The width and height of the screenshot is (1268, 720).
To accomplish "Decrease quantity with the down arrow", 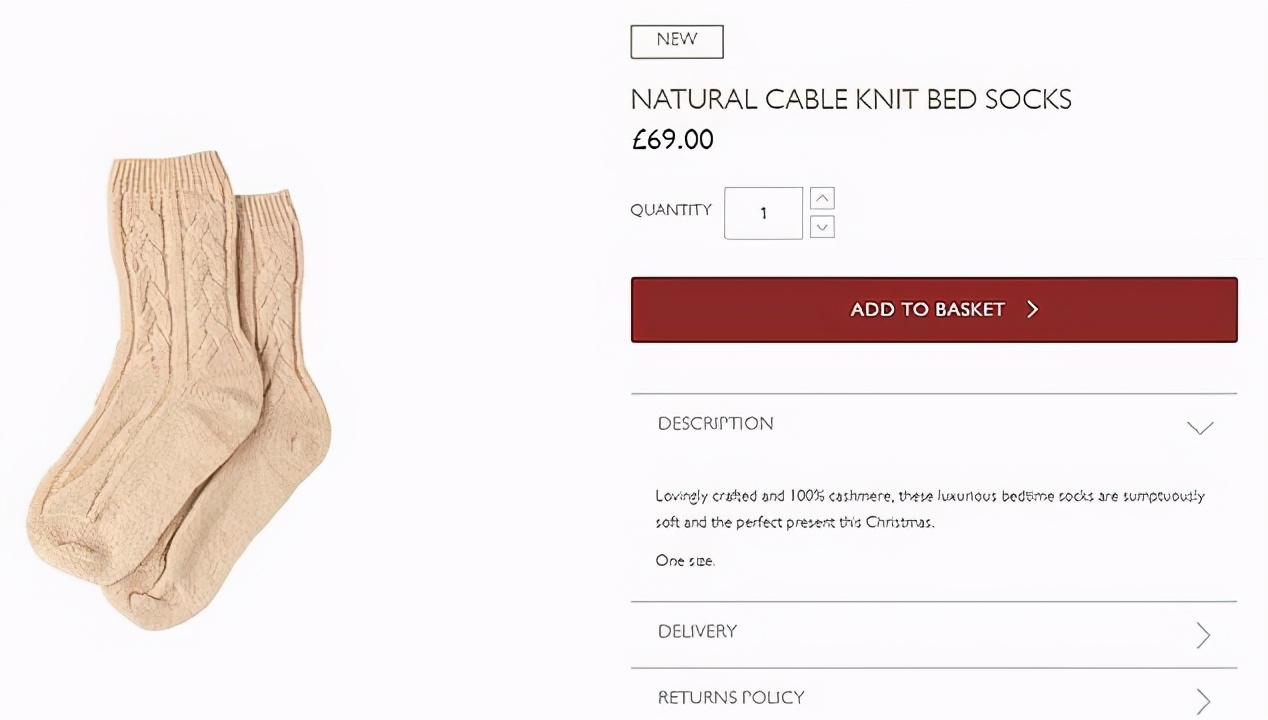I will [x=822, y=227].
